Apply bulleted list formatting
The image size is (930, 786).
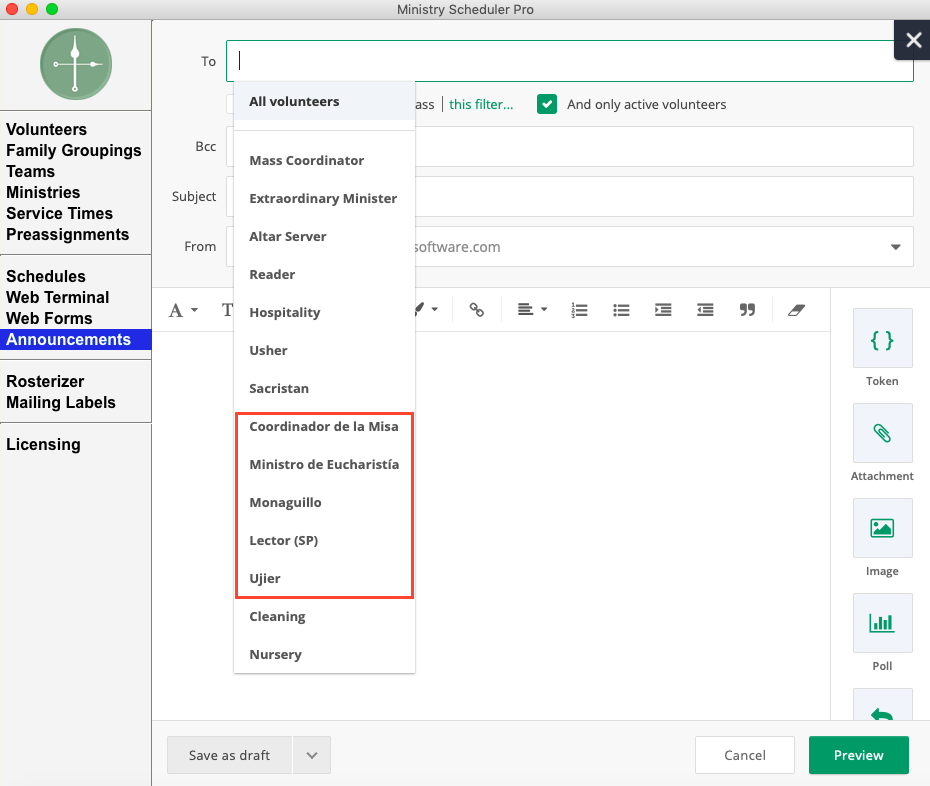[621, 310]
